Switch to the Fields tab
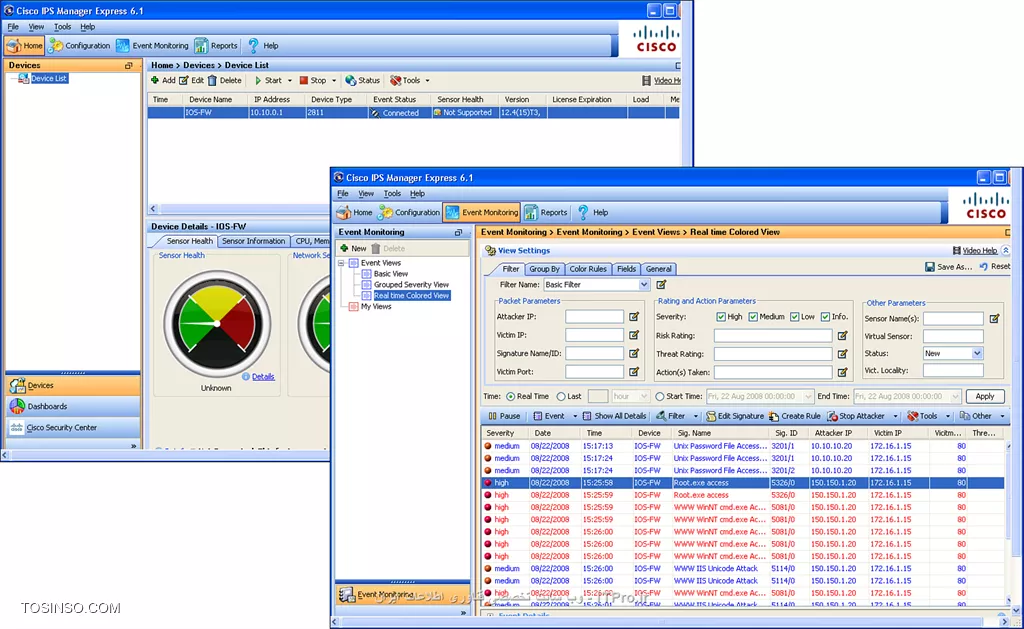The width and height of the screenshot is (1024, 629). point(626,269)
